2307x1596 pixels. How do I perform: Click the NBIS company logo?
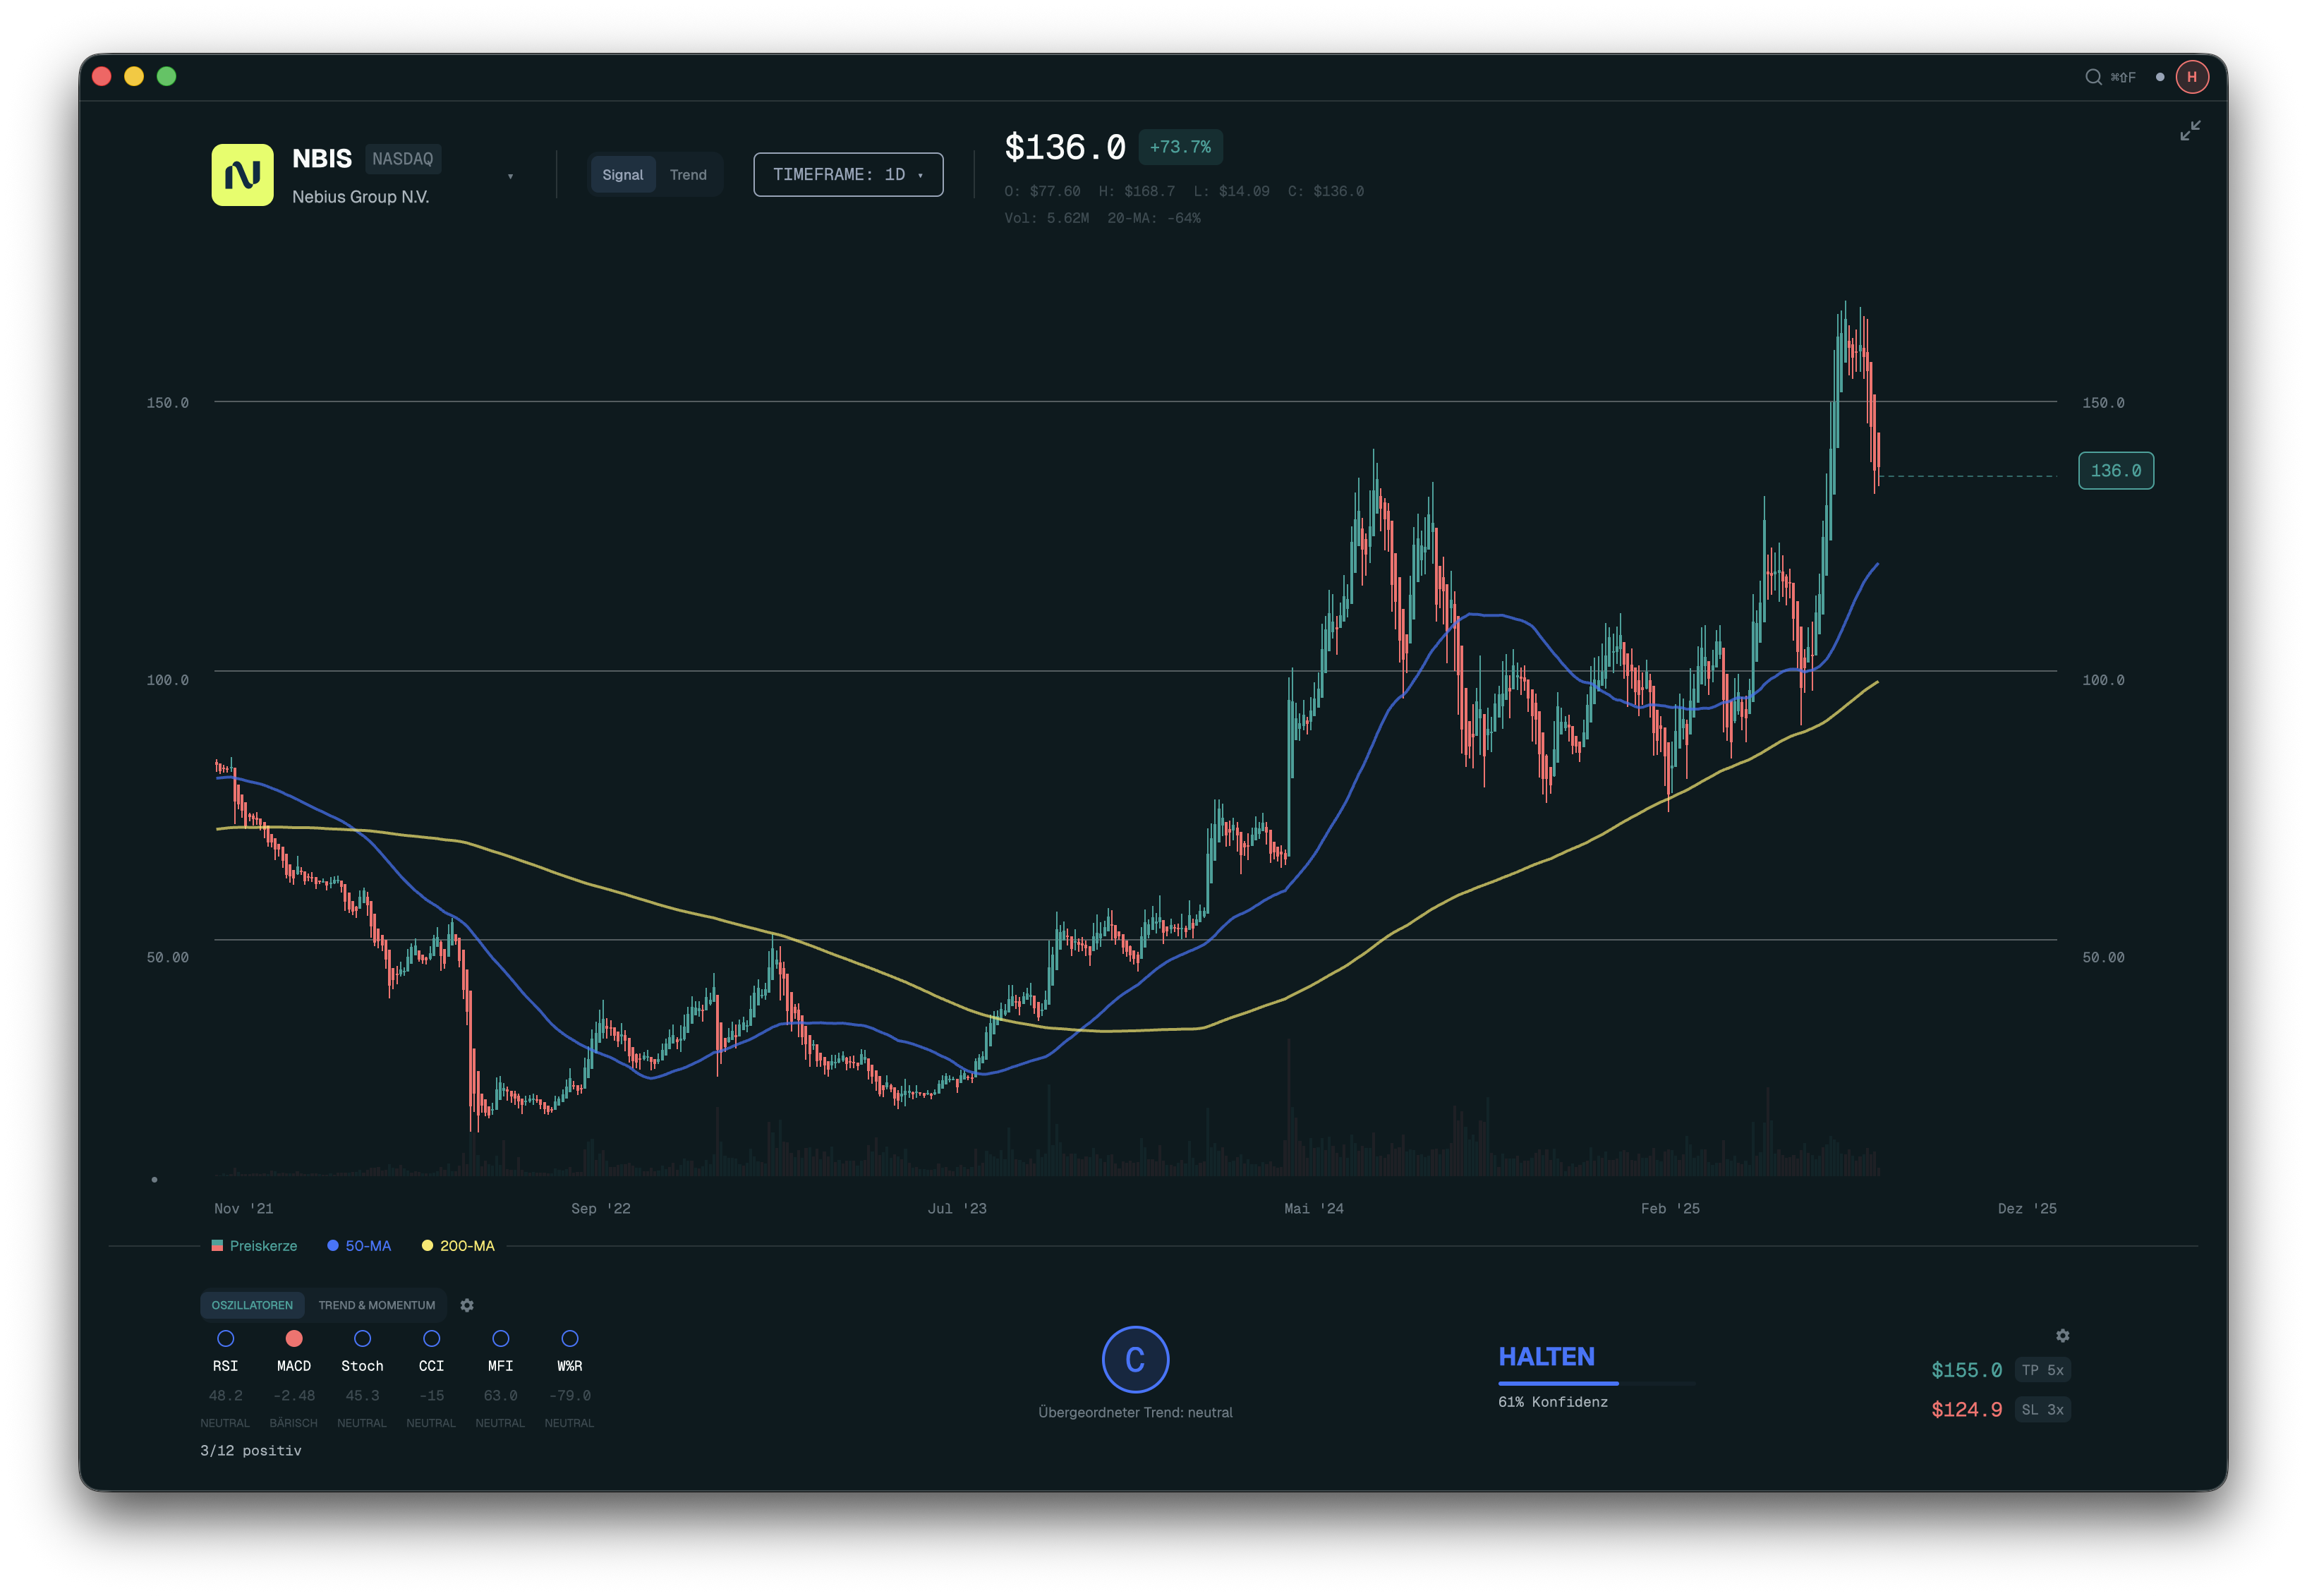tap(241, 175)
